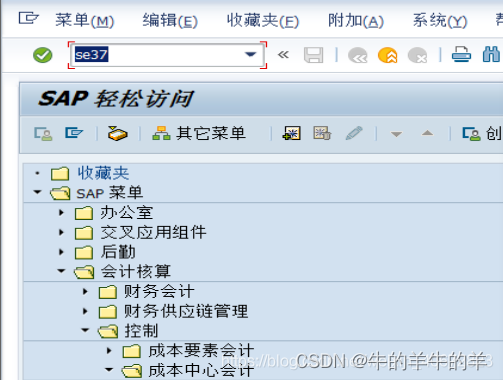The width and height of the screenshot is (503, 380).
Task: Select the 交叉应用组件 tree item
Action: [153, 232]
